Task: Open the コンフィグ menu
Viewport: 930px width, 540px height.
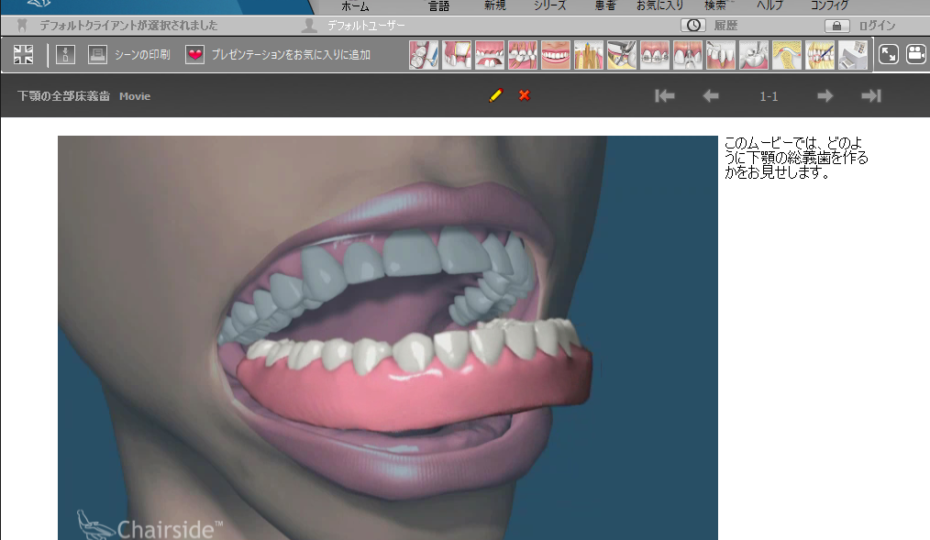Action: point(829,6)
